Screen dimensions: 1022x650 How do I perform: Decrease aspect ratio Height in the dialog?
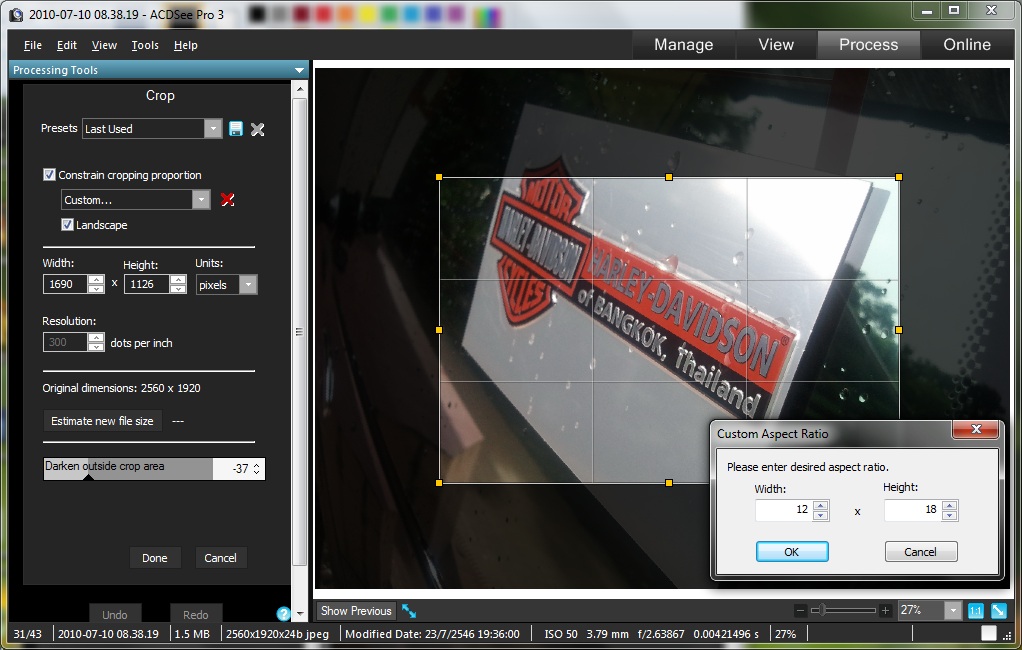tap(950, 515)
